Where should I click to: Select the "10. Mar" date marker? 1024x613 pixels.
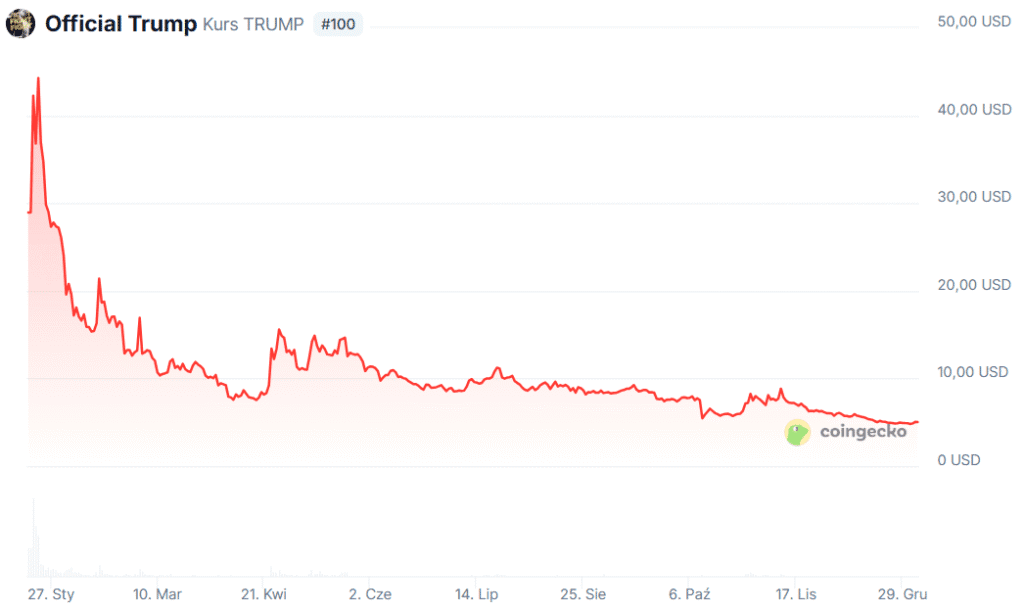coord(157,594)
